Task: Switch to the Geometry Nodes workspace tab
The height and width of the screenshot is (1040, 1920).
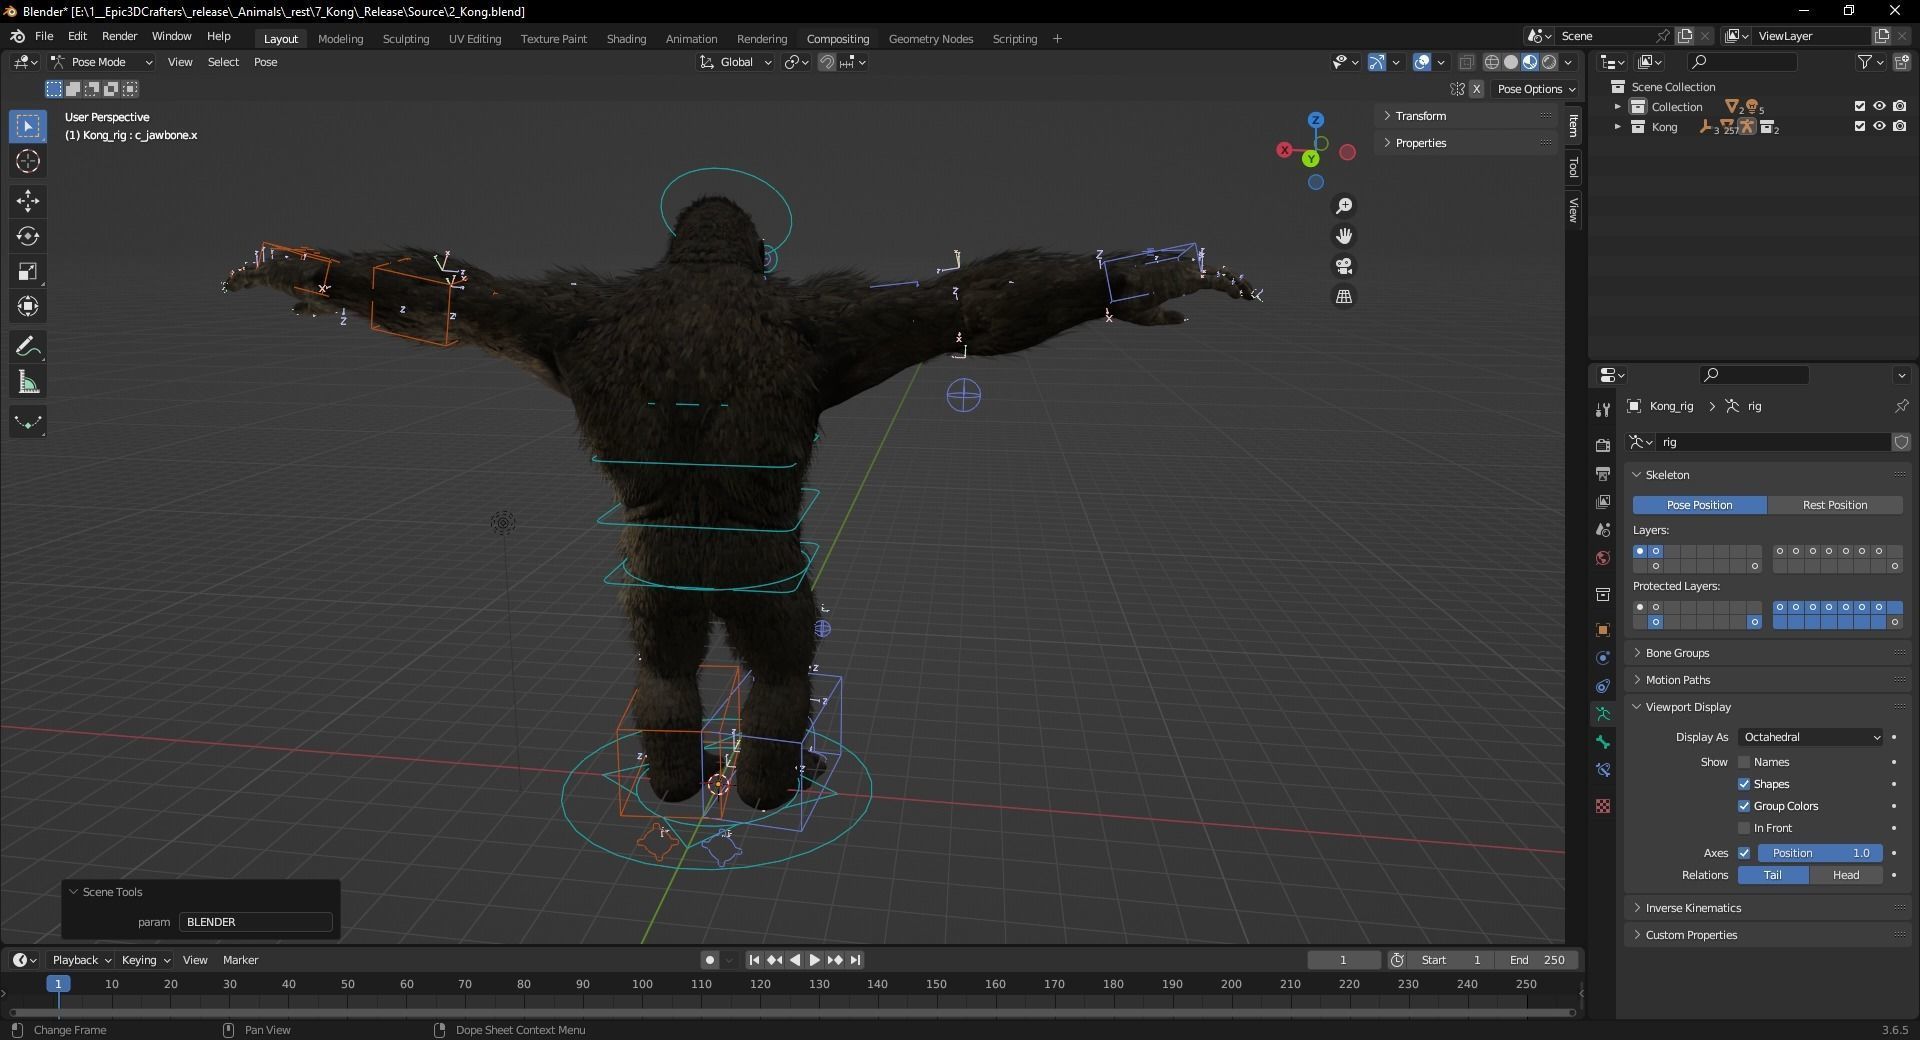Action: [x=931, y=39]
